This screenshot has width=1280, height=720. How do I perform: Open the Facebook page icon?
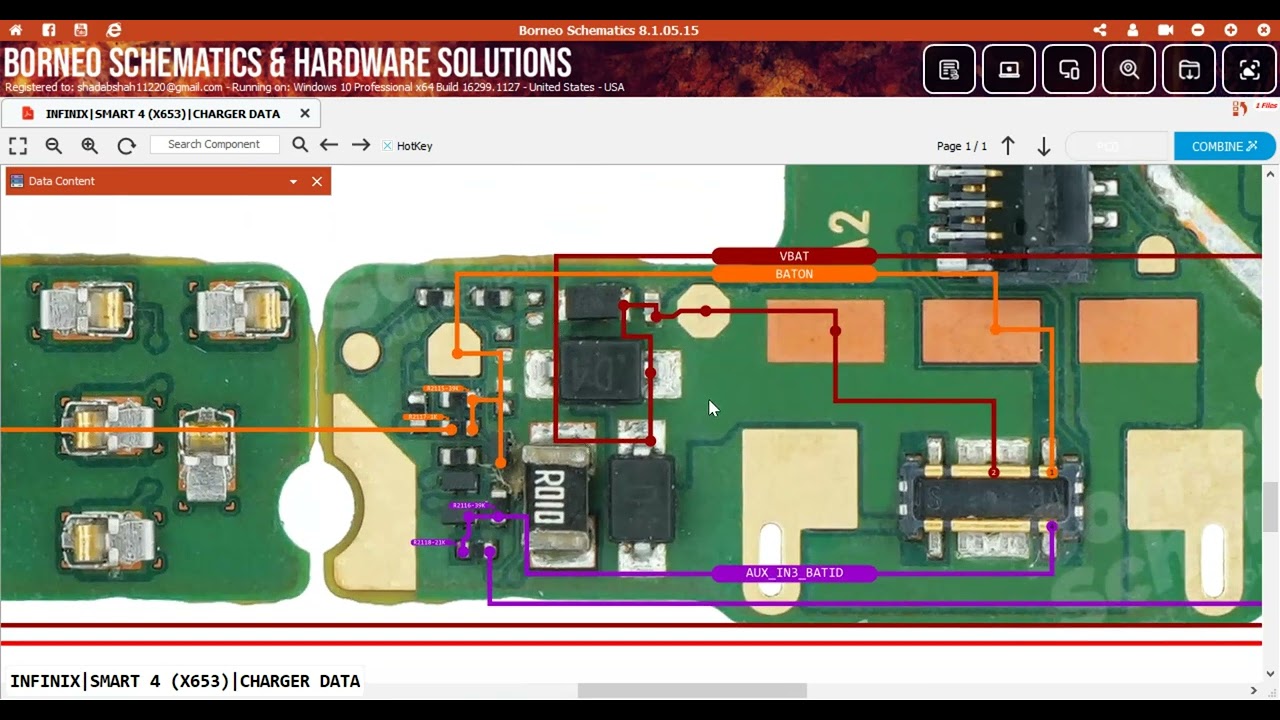tap(49, 30)
